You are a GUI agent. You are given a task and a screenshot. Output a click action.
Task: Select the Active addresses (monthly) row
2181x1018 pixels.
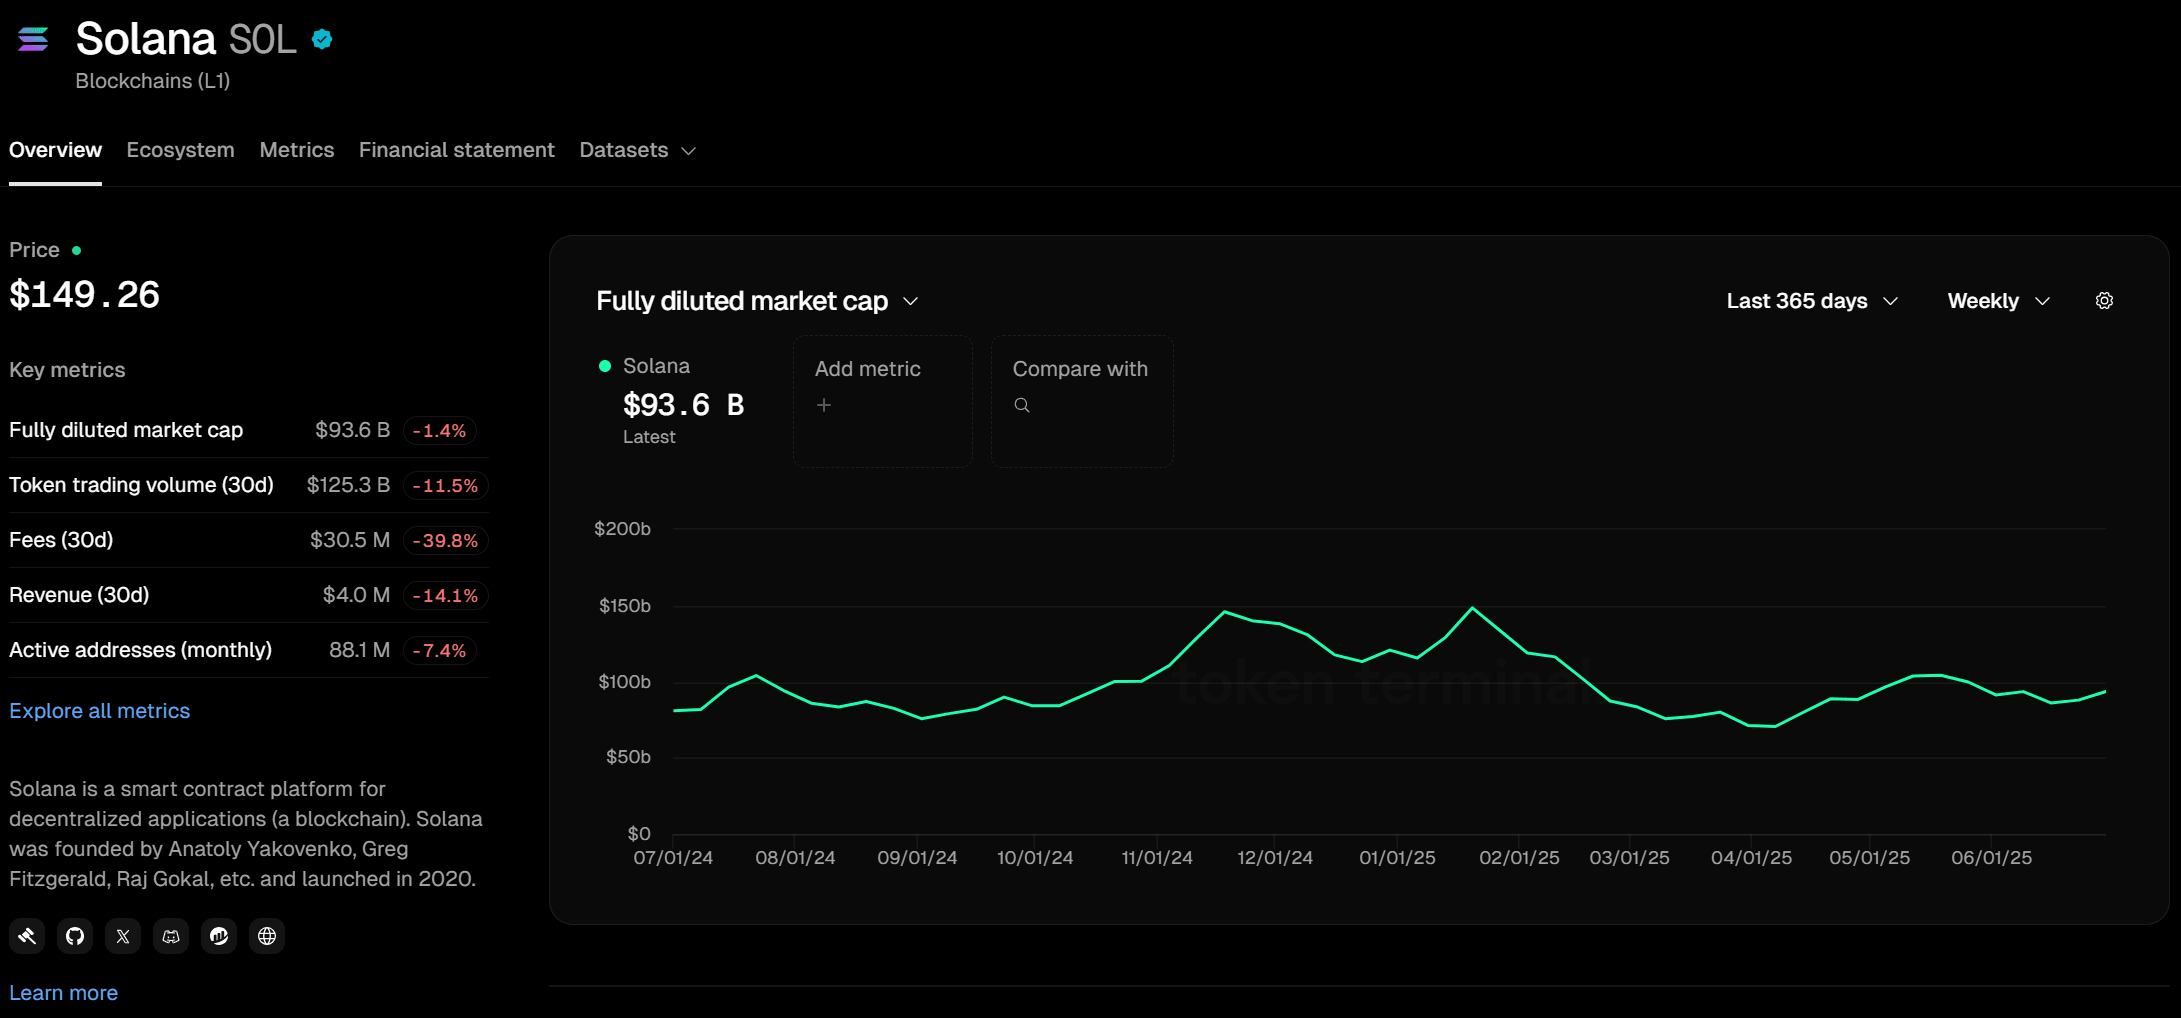point(249,650)
